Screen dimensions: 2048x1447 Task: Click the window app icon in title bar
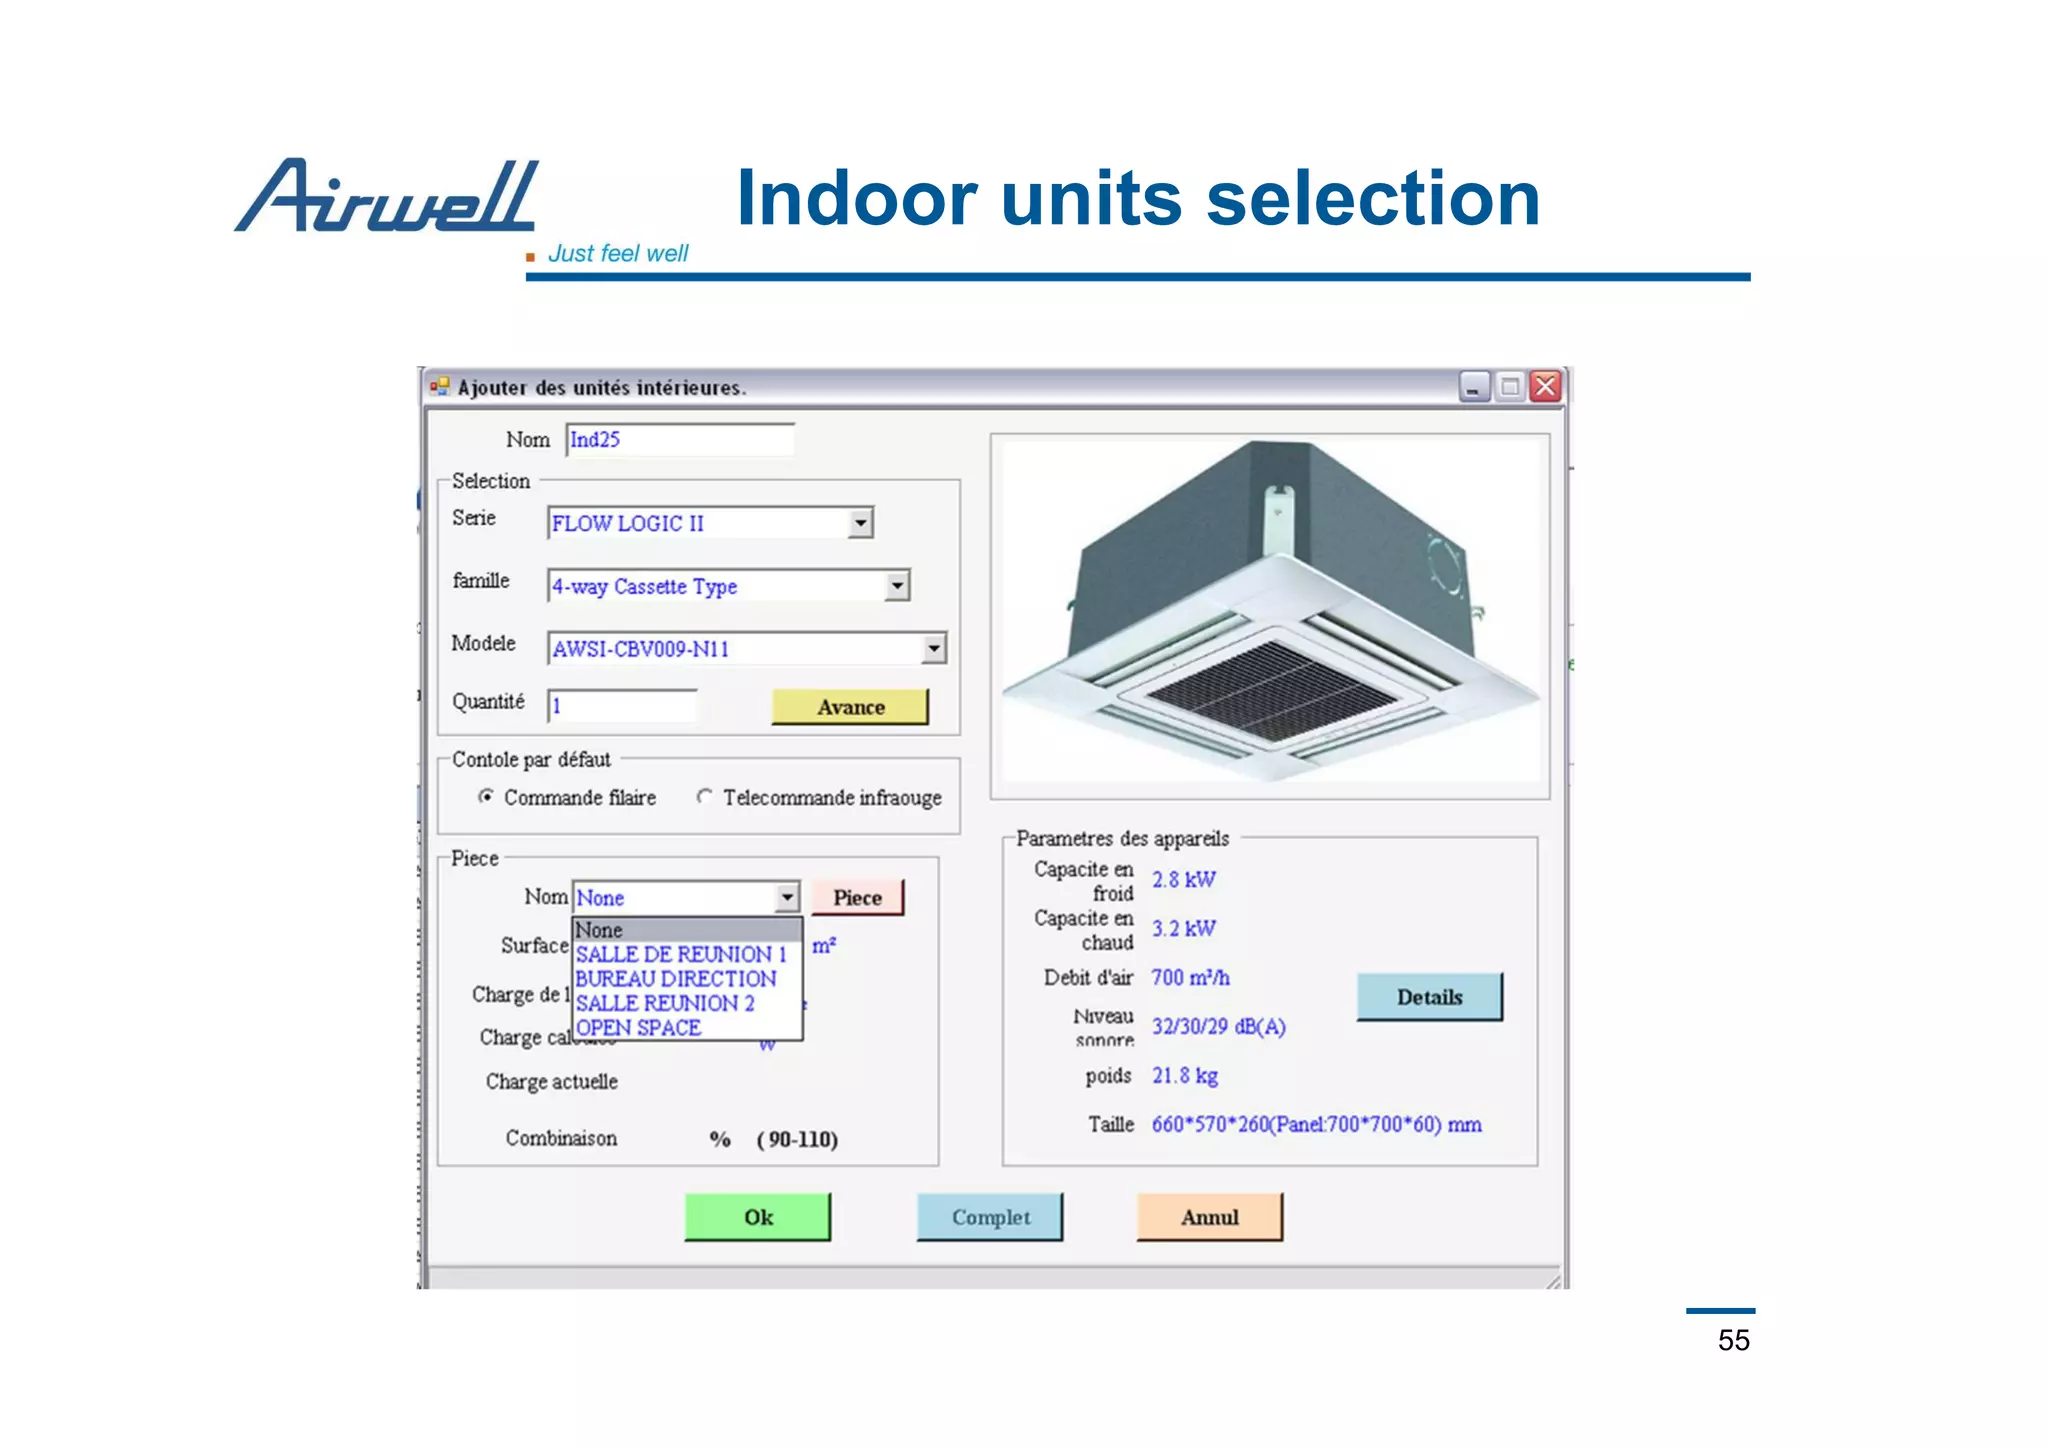click(440, 386)
